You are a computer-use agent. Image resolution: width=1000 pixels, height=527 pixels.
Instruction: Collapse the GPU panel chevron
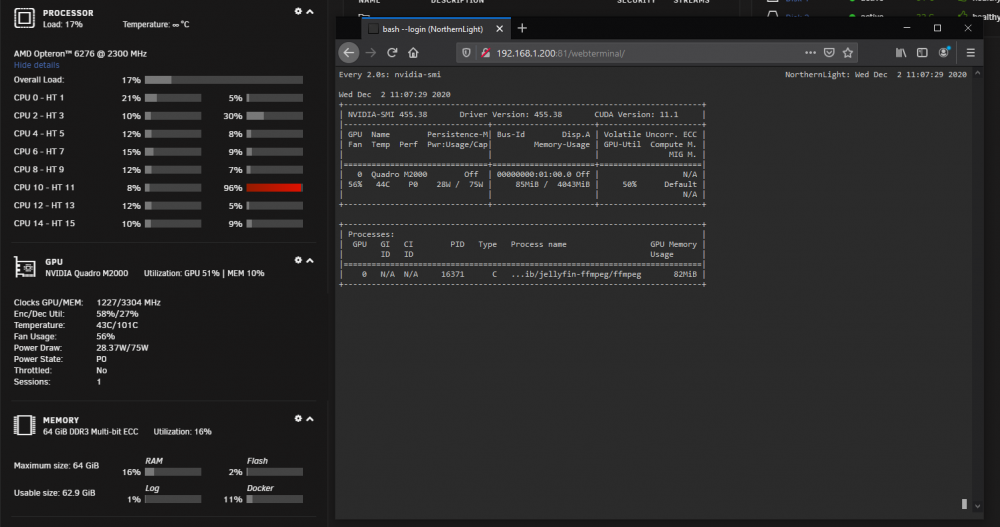(310, 260)
